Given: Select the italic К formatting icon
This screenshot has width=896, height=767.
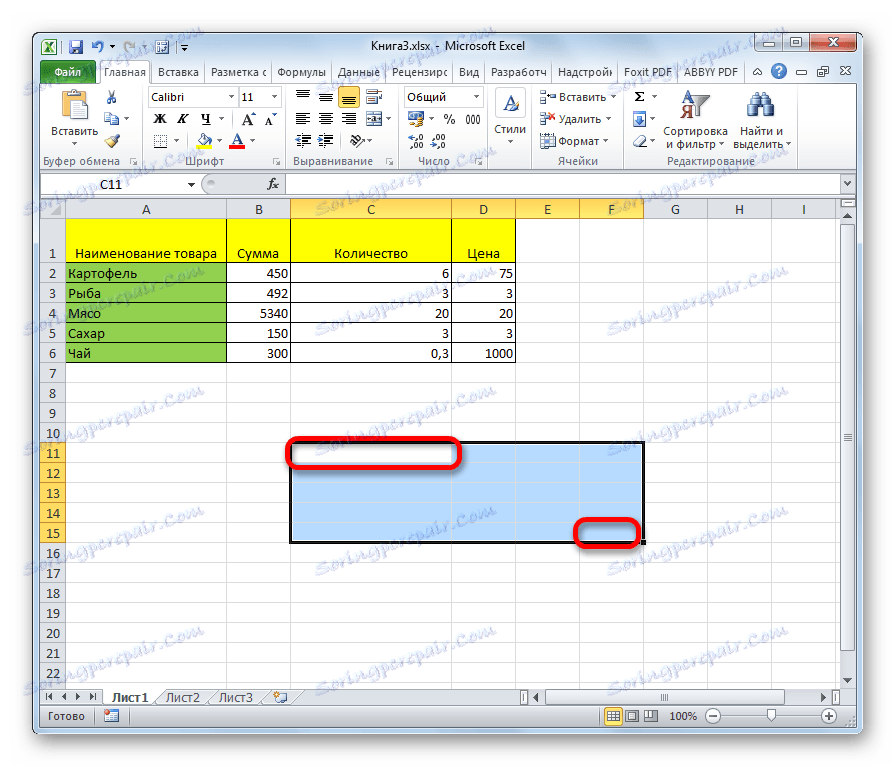Looking at the screenshot, I should 181,117.
